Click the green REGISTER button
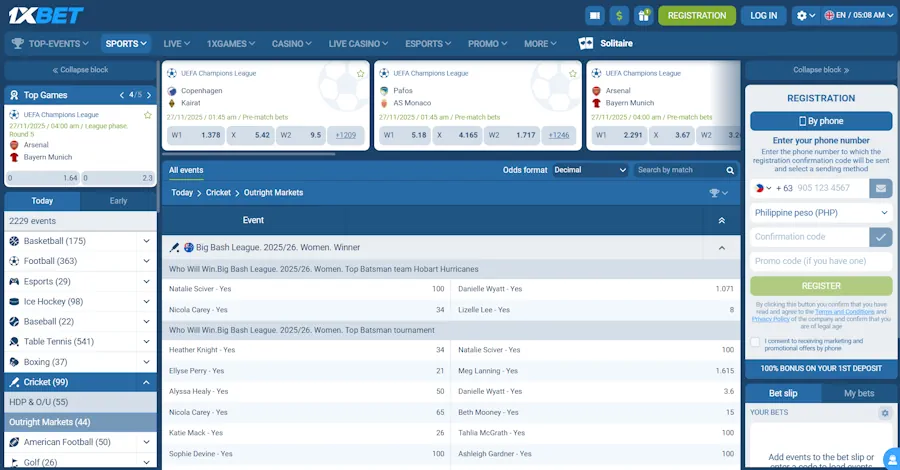Viewport: 900px width, 470px height. pos(821,286)
